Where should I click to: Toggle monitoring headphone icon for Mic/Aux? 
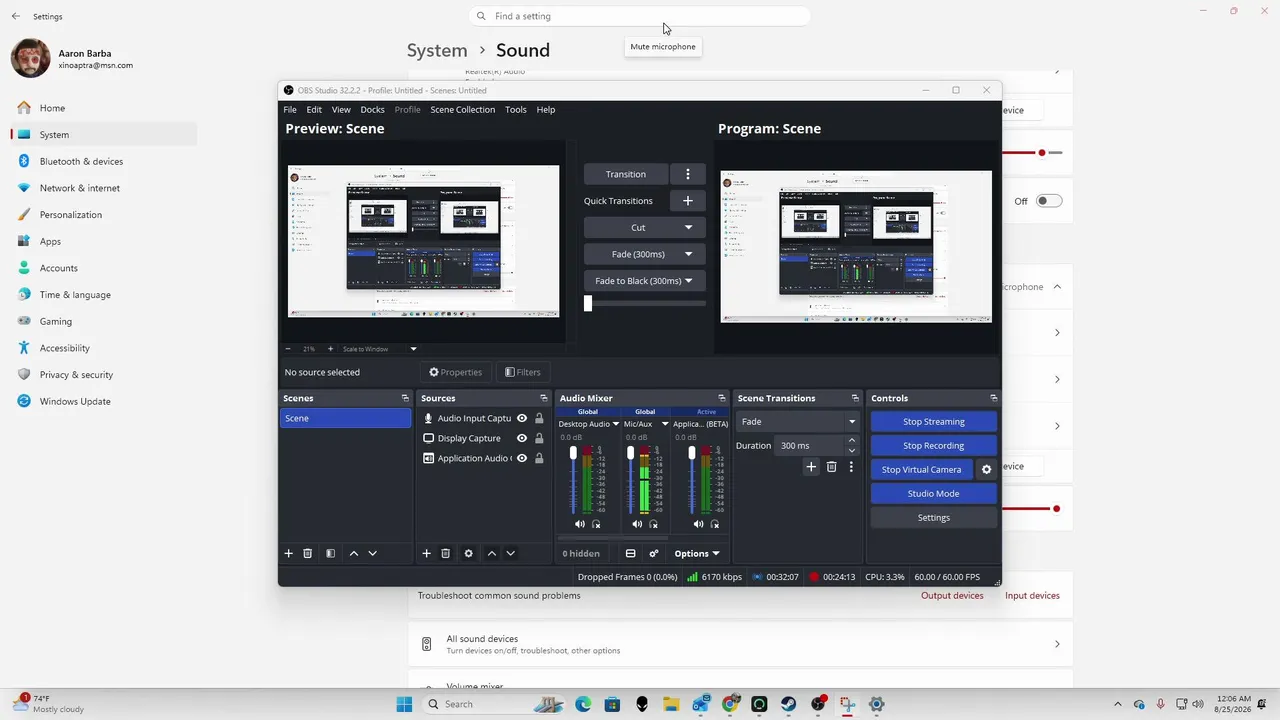654,524
